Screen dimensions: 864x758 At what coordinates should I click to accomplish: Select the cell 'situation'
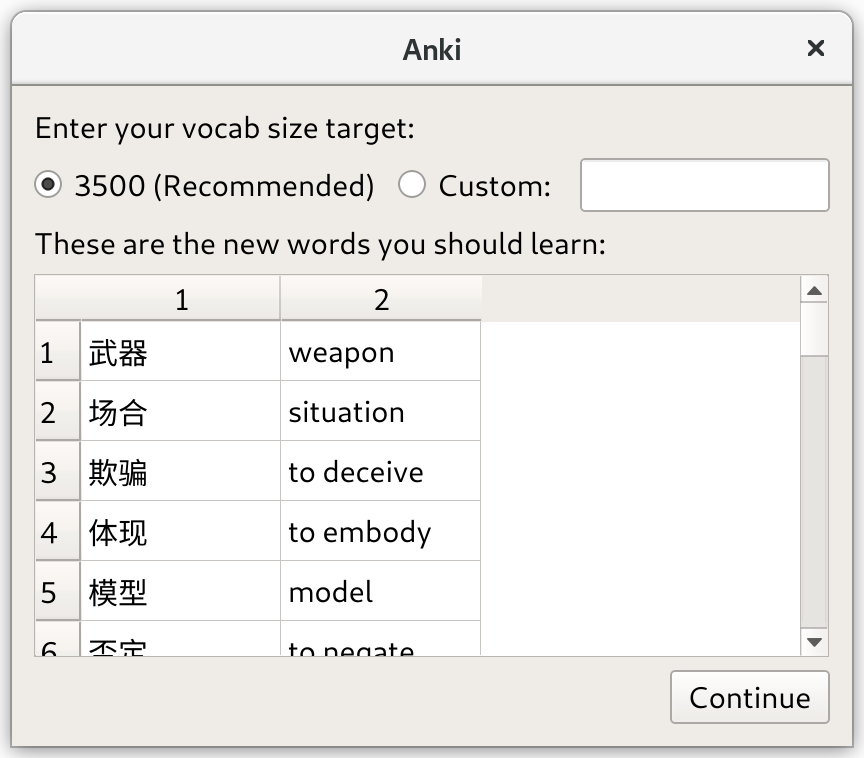tap(380, 411)
